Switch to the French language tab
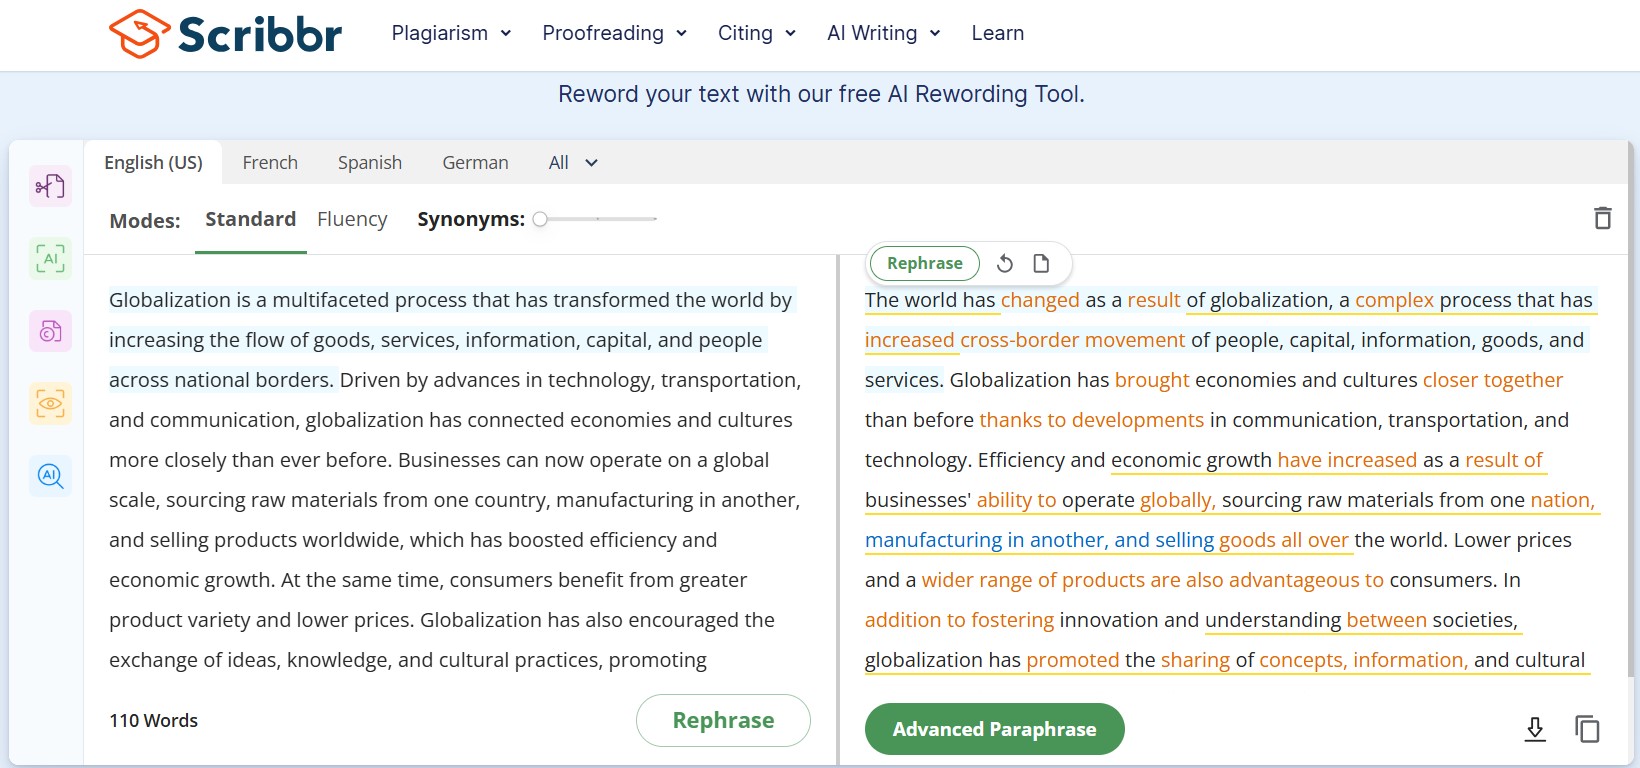Screen dimensions: 1640x768 (270, 163)
